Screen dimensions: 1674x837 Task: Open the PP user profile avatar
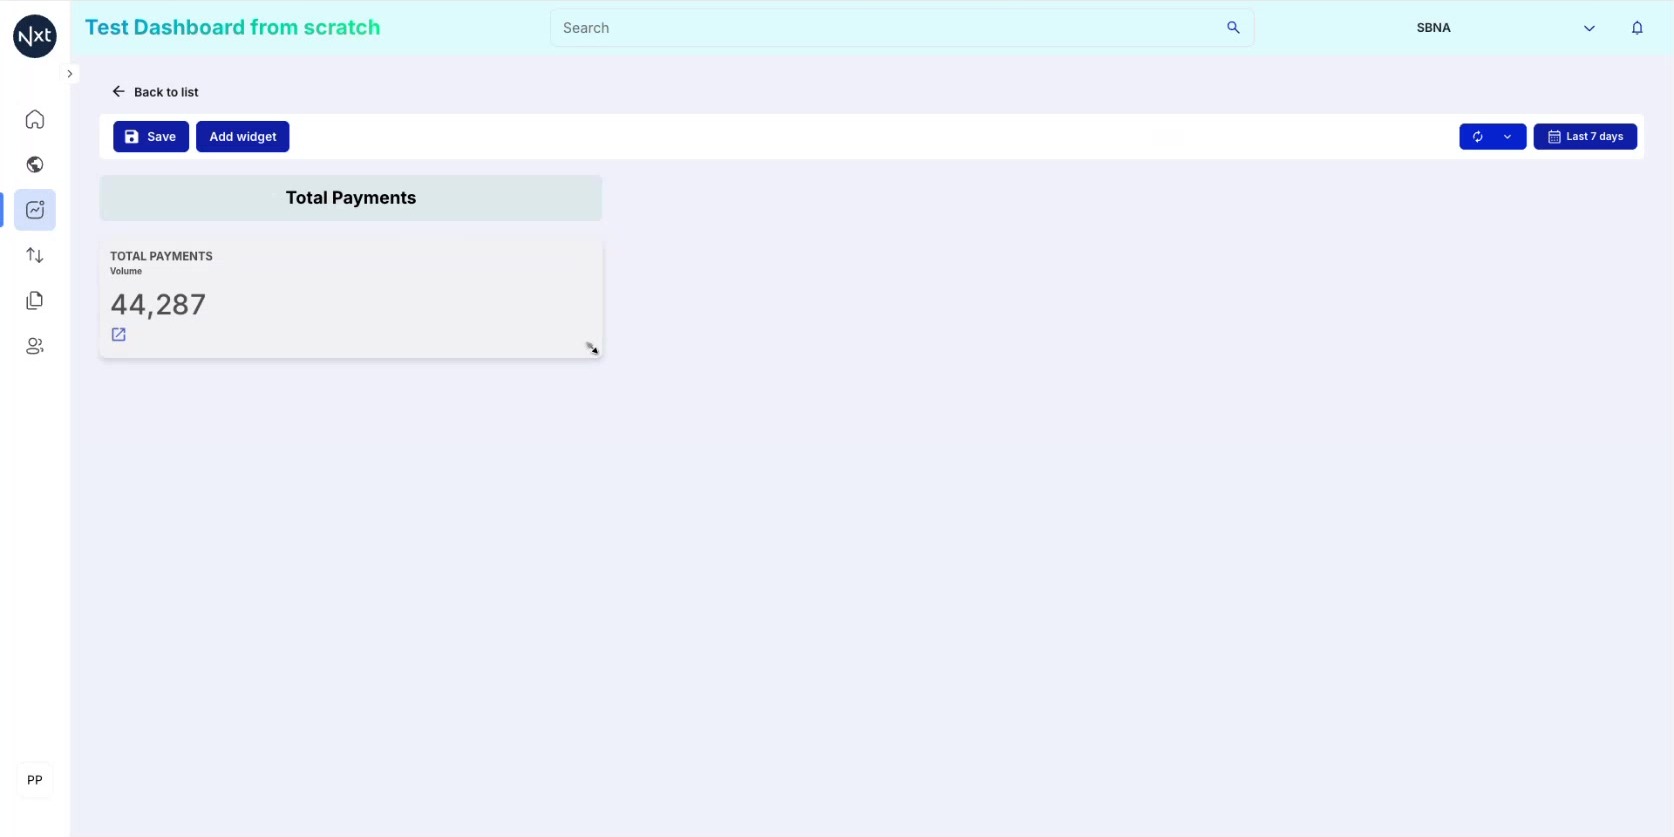pyautogui.click(x=35, y=780)
